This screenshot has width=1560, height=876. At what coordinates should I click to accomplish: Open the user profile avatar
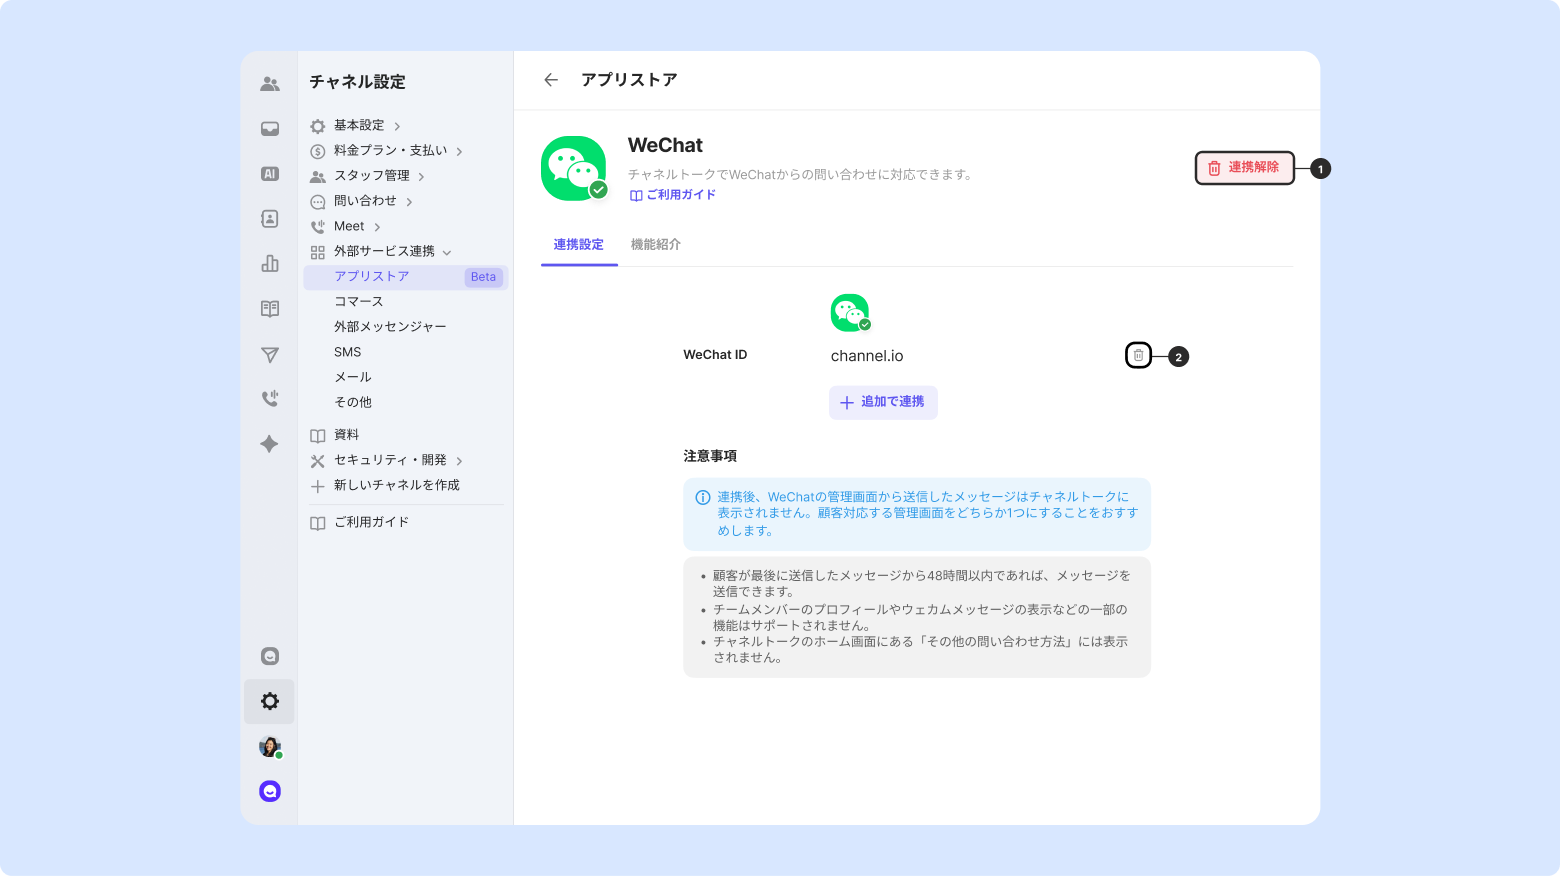tap(270, 746)
